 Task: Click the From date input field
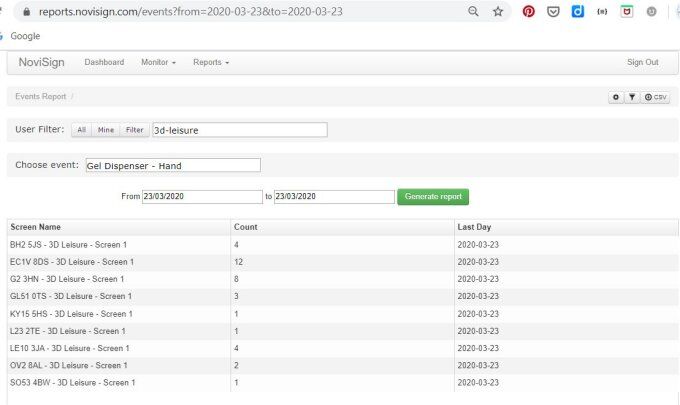[x=202, y=197]
